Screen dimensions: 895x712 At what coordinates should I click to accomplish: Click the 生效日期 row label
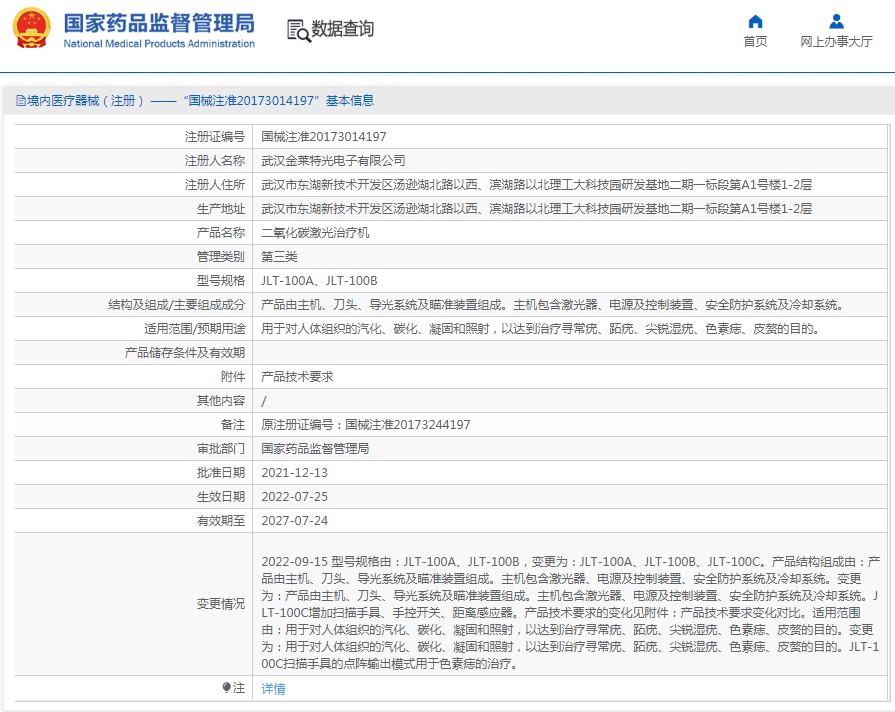pyautogui.click(x=221, y=497)
